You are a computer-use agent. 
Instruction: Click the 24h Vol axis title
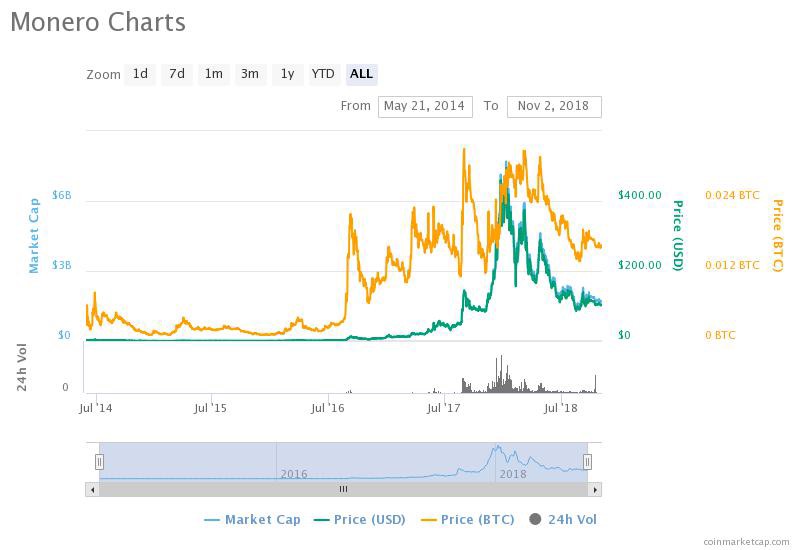coord(21,367)
